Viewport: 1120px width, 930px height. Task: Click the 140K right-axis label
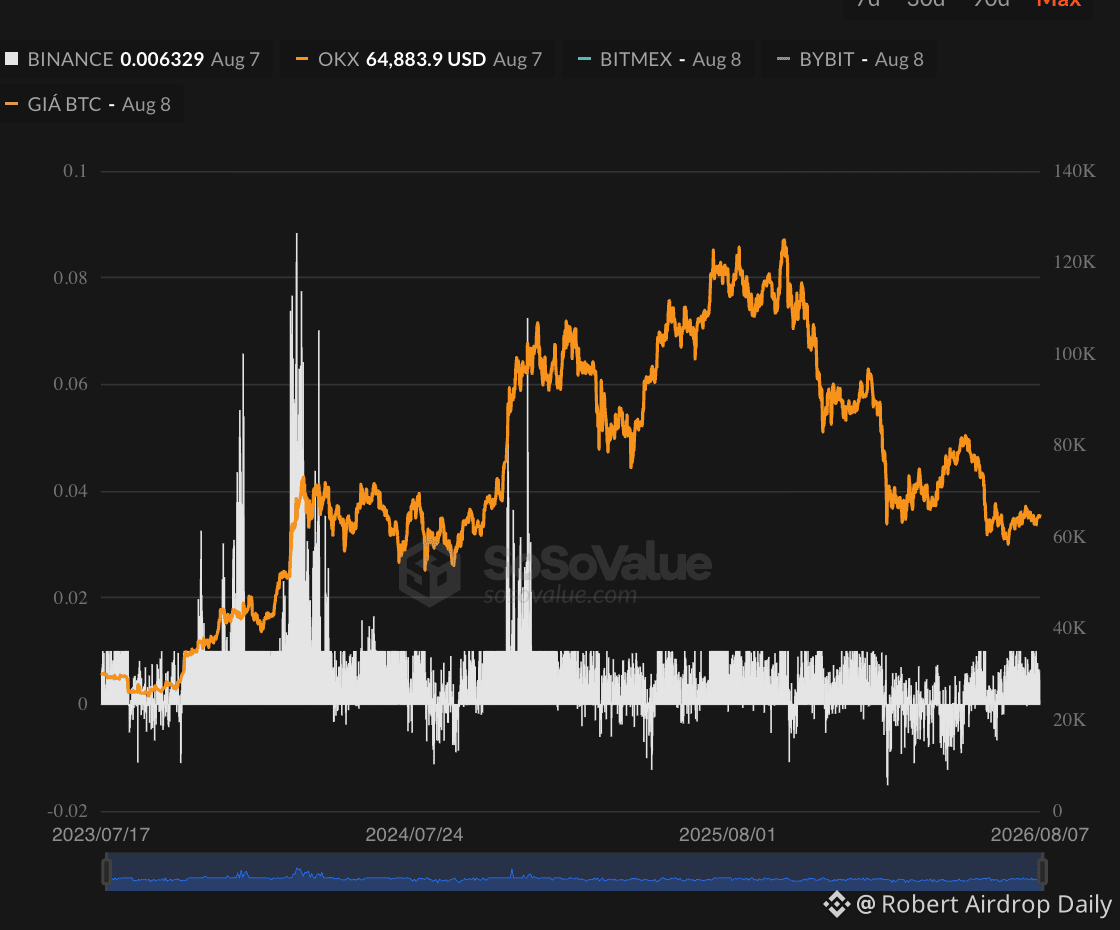pyautogui.click(x=1074, y=171)
